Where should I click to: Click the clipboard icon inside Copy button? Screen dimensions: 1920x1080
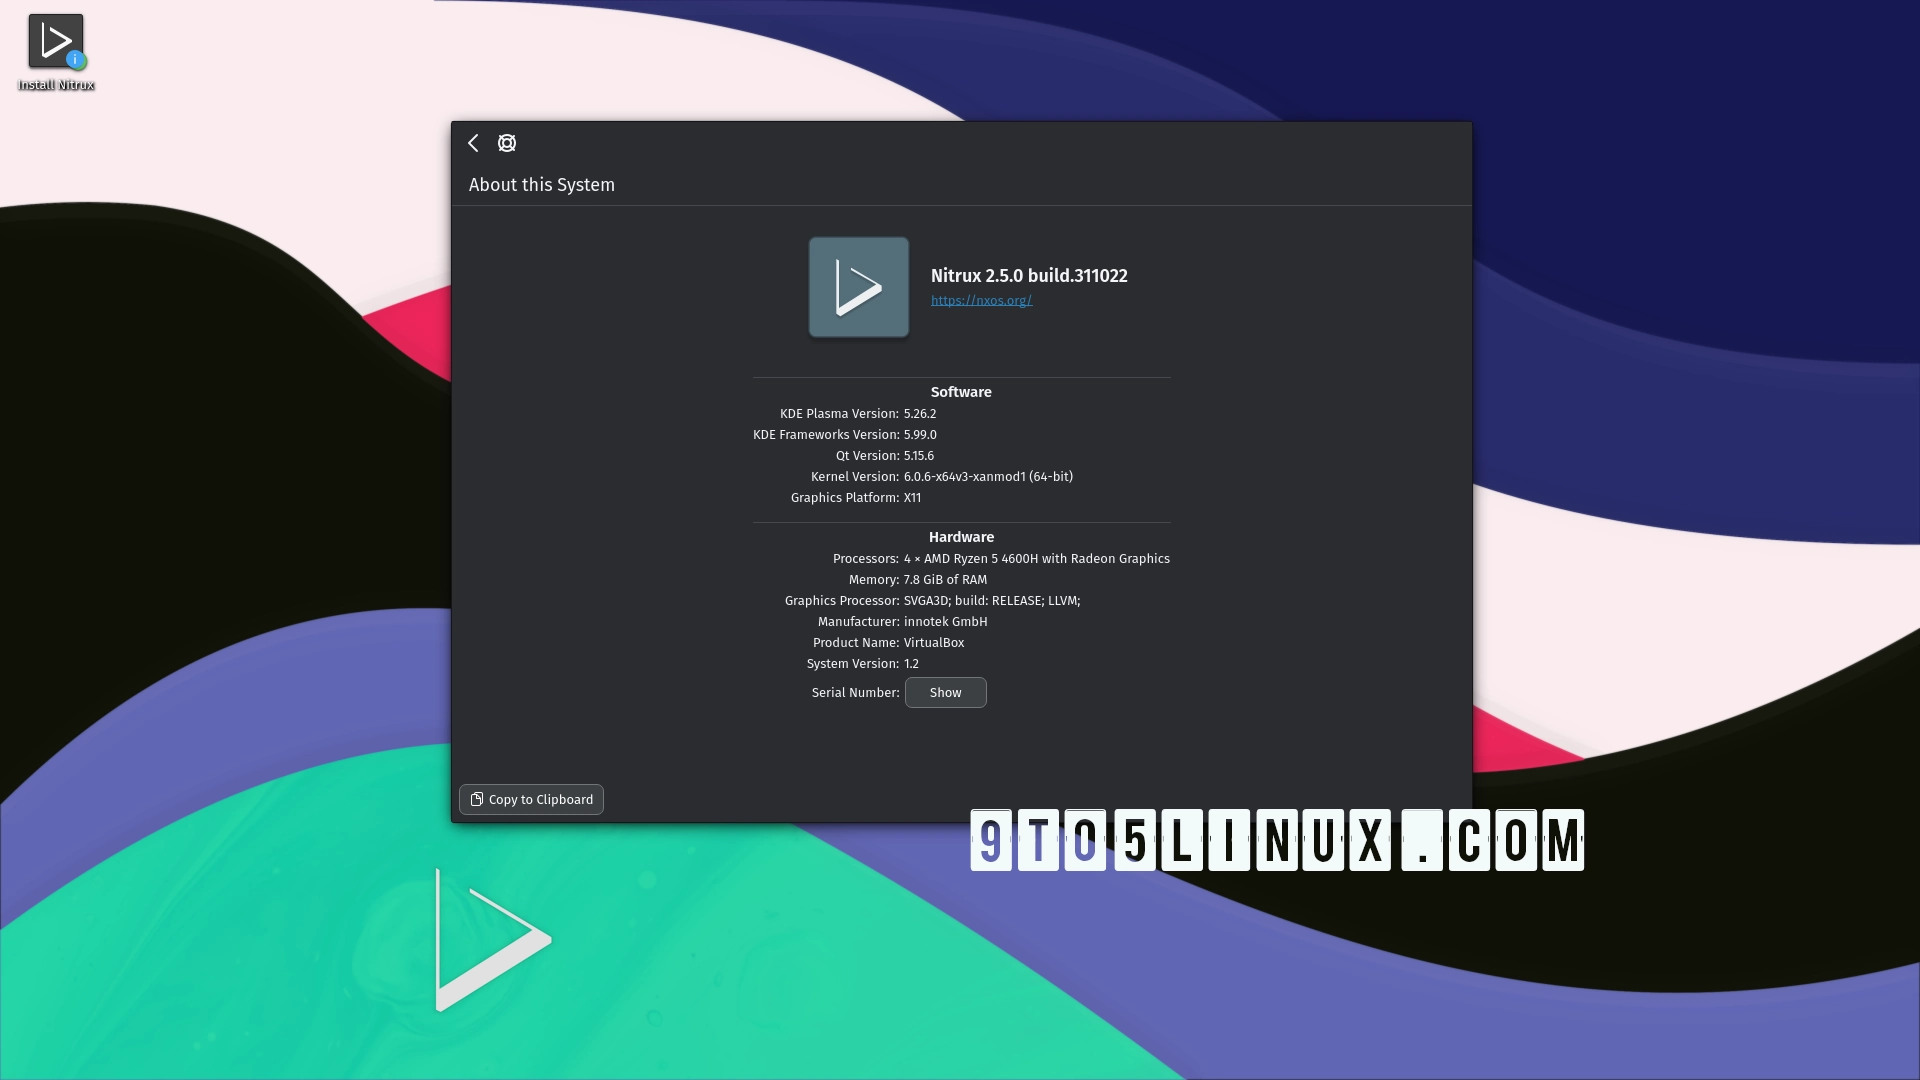click(x=477, y=799)
